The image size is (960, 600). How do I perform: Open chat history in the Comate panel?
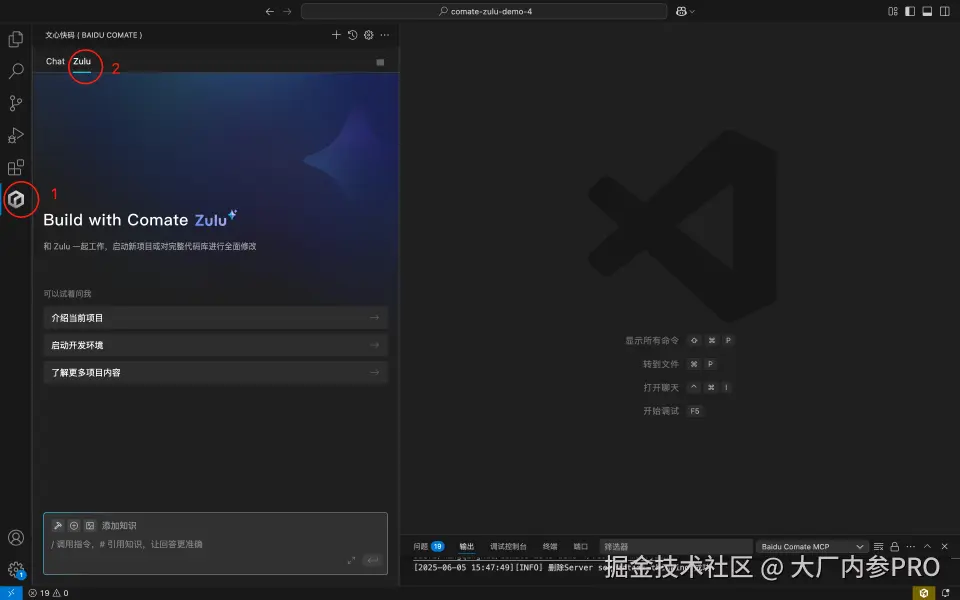pos(351,34)
